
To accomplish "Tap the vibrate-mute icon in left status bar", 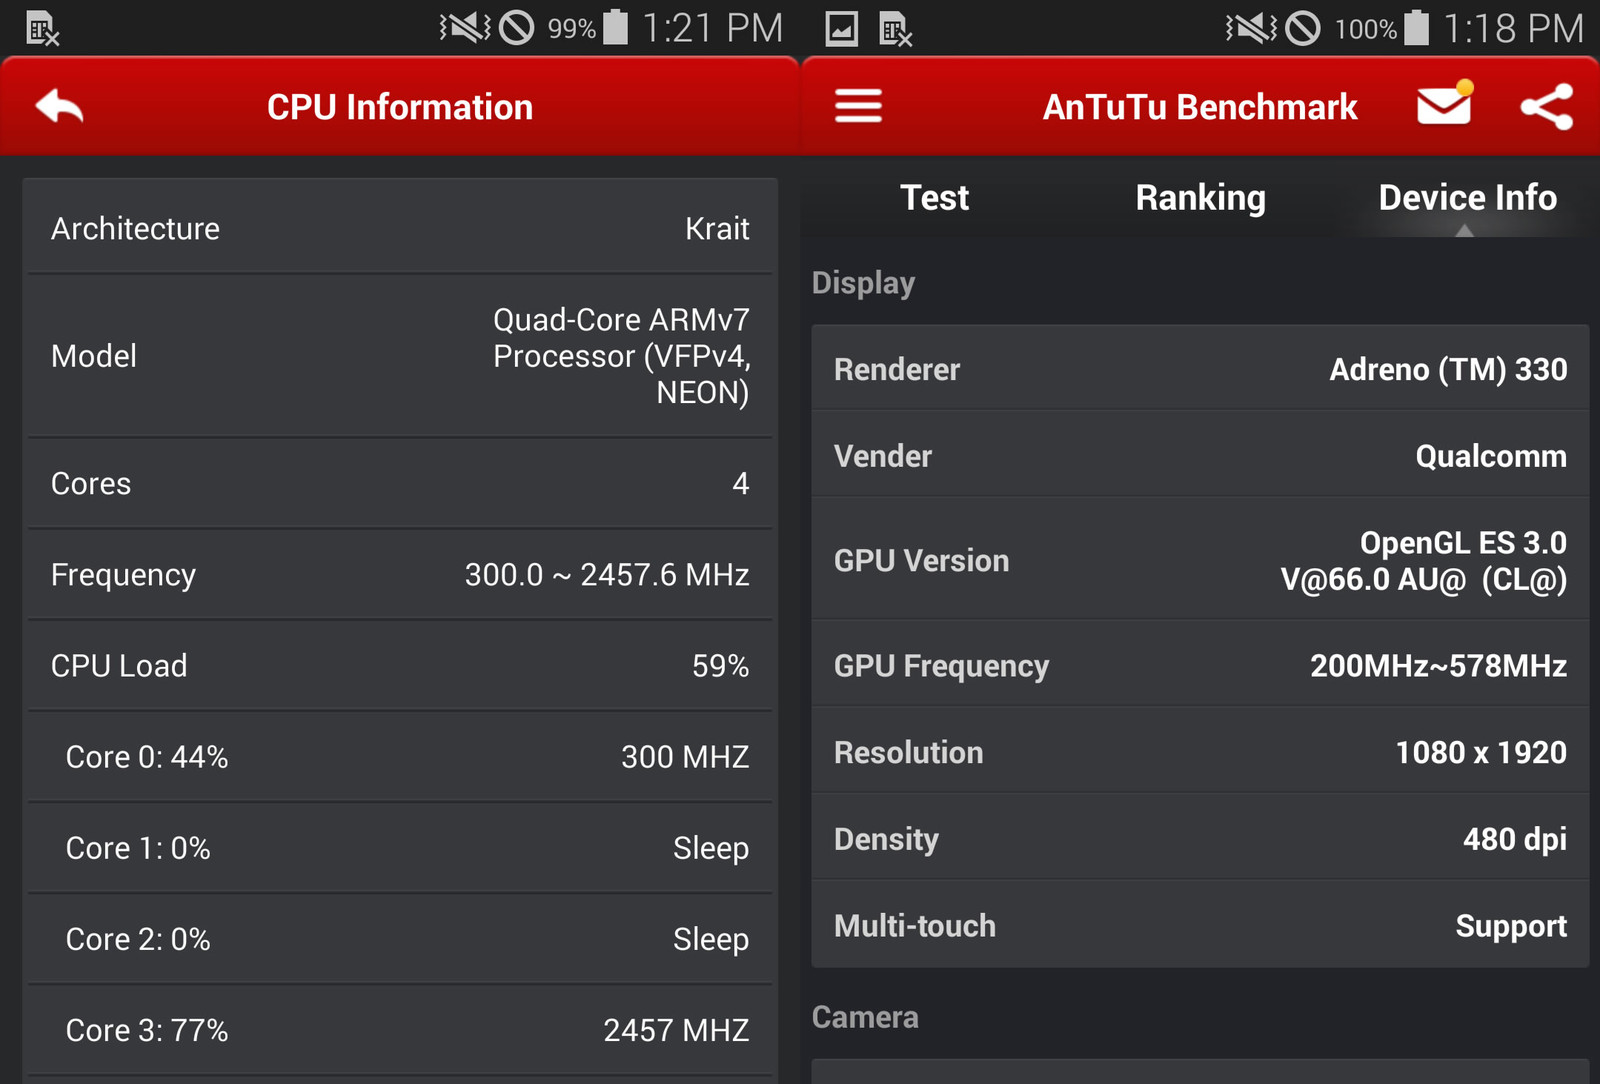I will coord(465,28).
